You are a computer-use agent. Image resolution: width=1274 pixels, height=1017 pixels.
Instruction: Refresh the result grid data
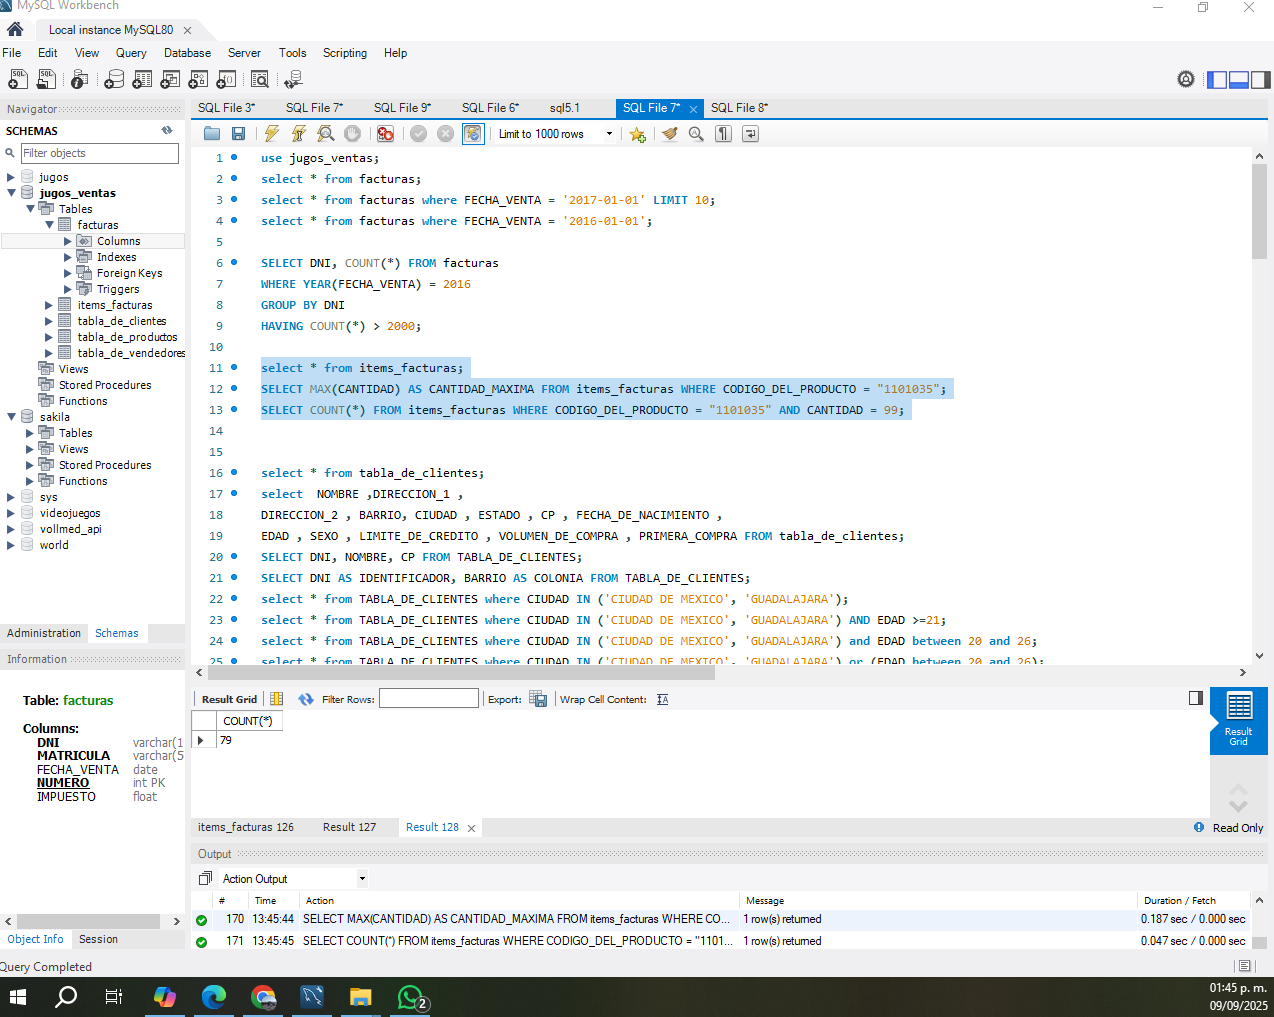(306, 699)
